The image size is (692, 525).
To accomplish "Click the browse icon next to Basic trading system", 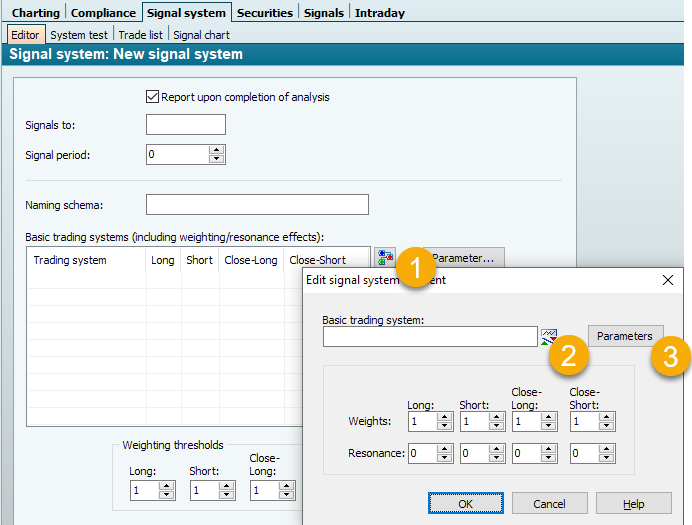I will [549, 336].
